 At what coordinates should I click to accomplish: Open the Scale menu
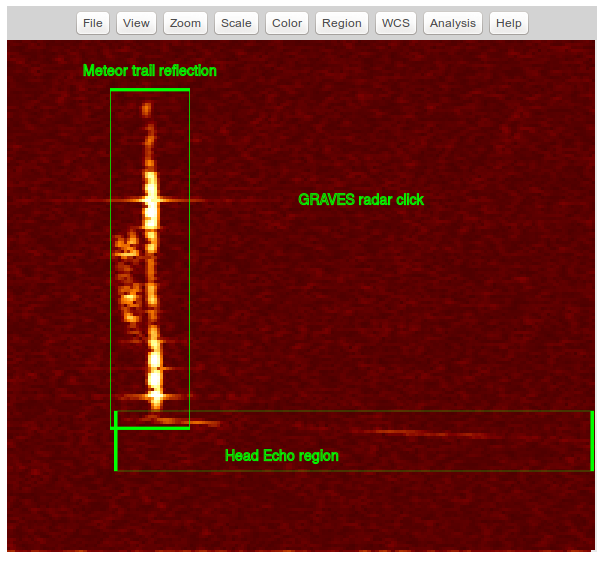(236, 23)
